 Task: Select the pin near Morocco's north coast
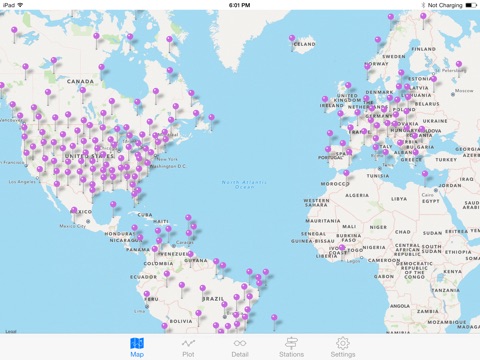point(346,173)
